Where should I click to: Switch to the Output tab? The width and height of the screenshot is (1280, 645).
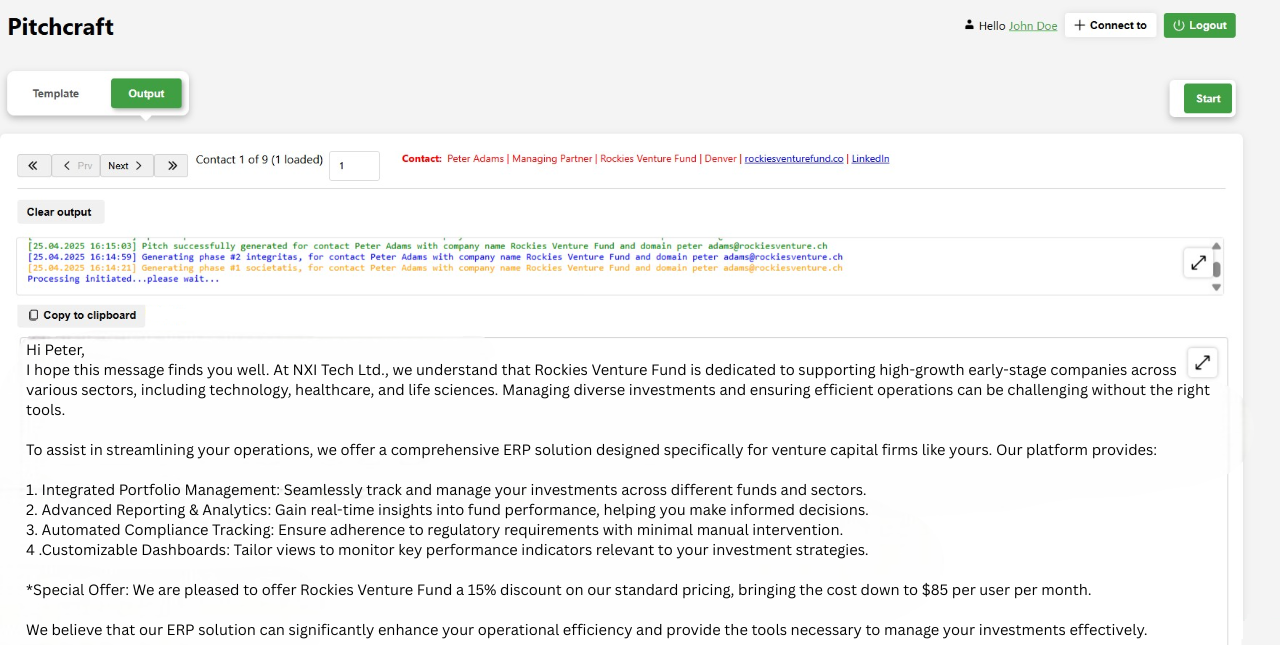(146, 94)
